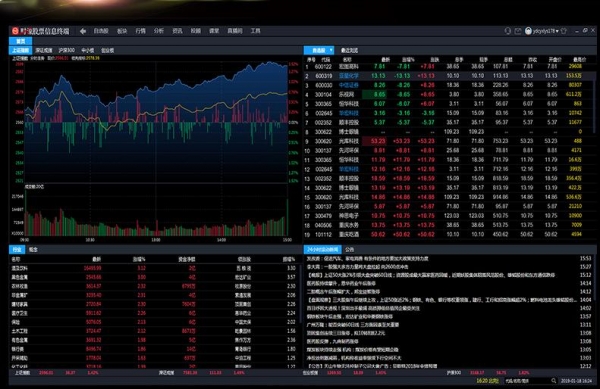Switch to the 公告 tab in news panel
This screenshot has height=389, width=600.
(349, 249)
